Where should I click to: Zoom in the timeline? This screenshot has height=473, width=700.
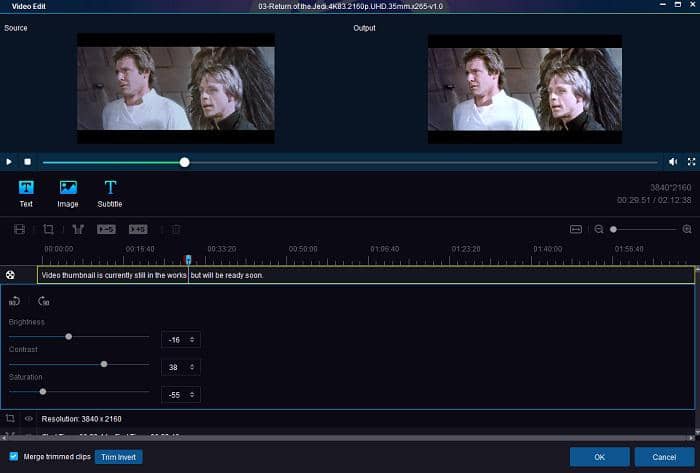coord(687,229)
